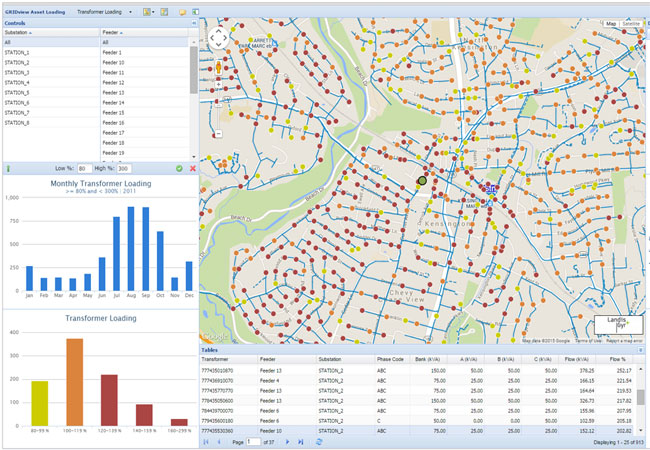Click the blue substation marker on map

(491, 189)
